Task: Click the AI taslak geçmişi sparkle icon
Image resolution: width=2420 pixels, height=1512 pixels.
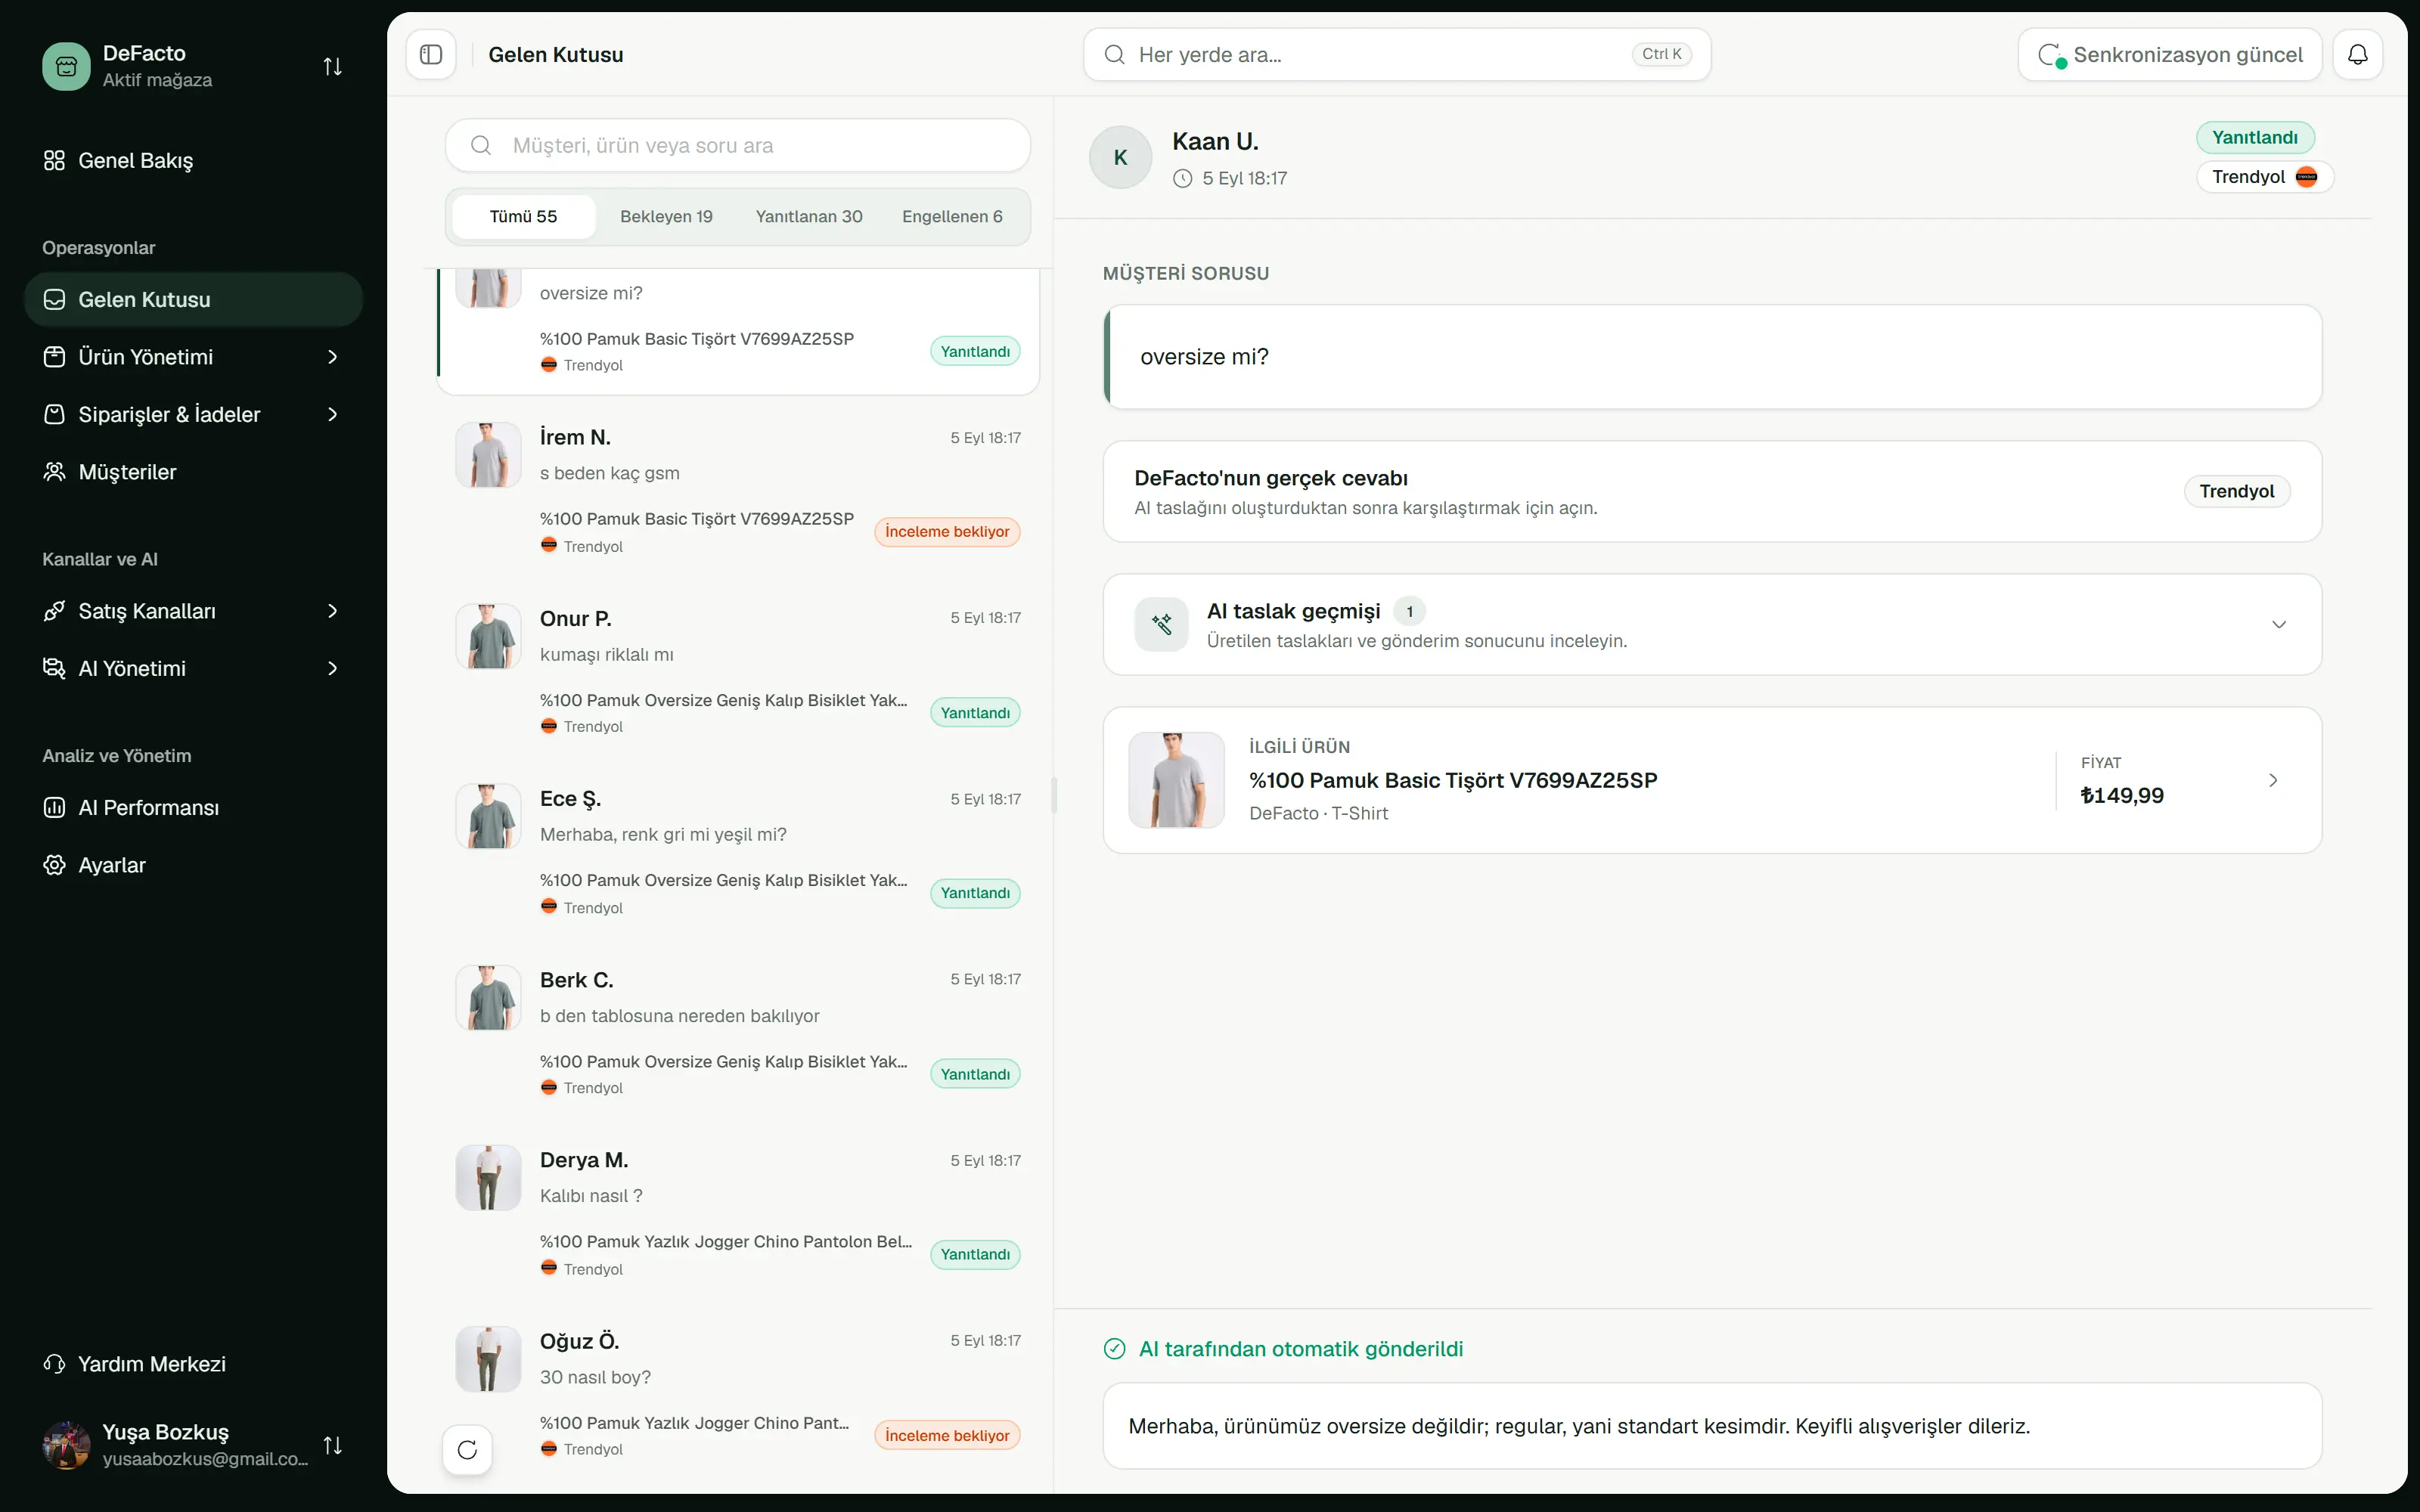Action: tap(1161, 625)
